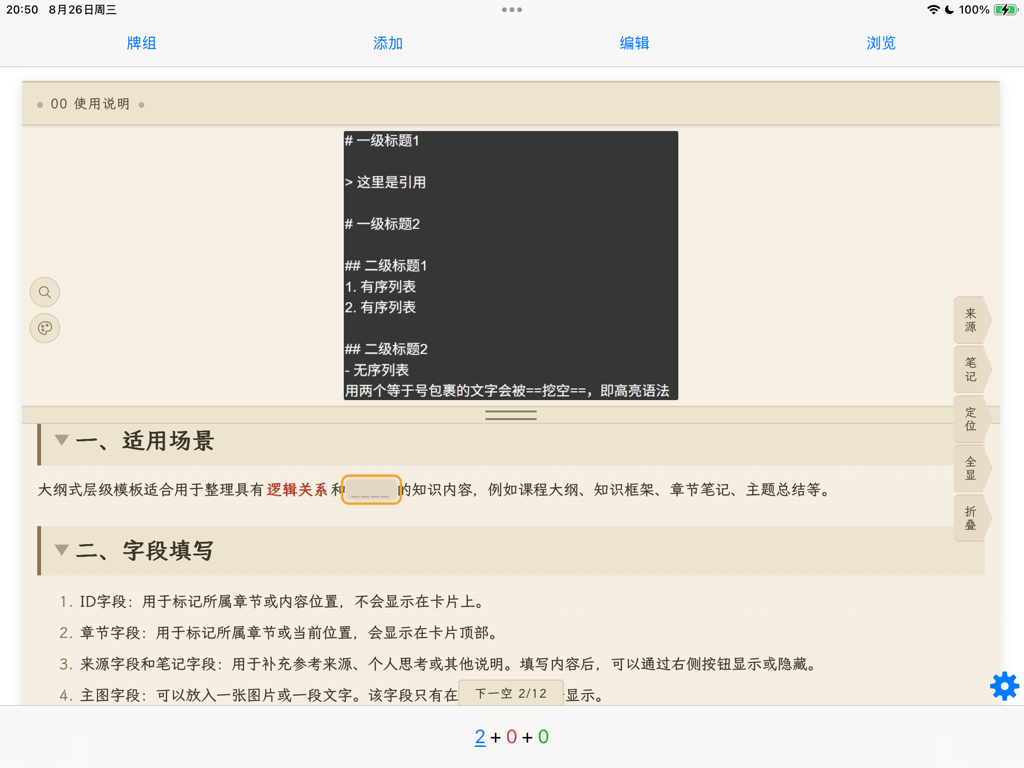Open the 浏览 browse tab
The width and height of the screenshot is (1024, 768).
[881, 43]
